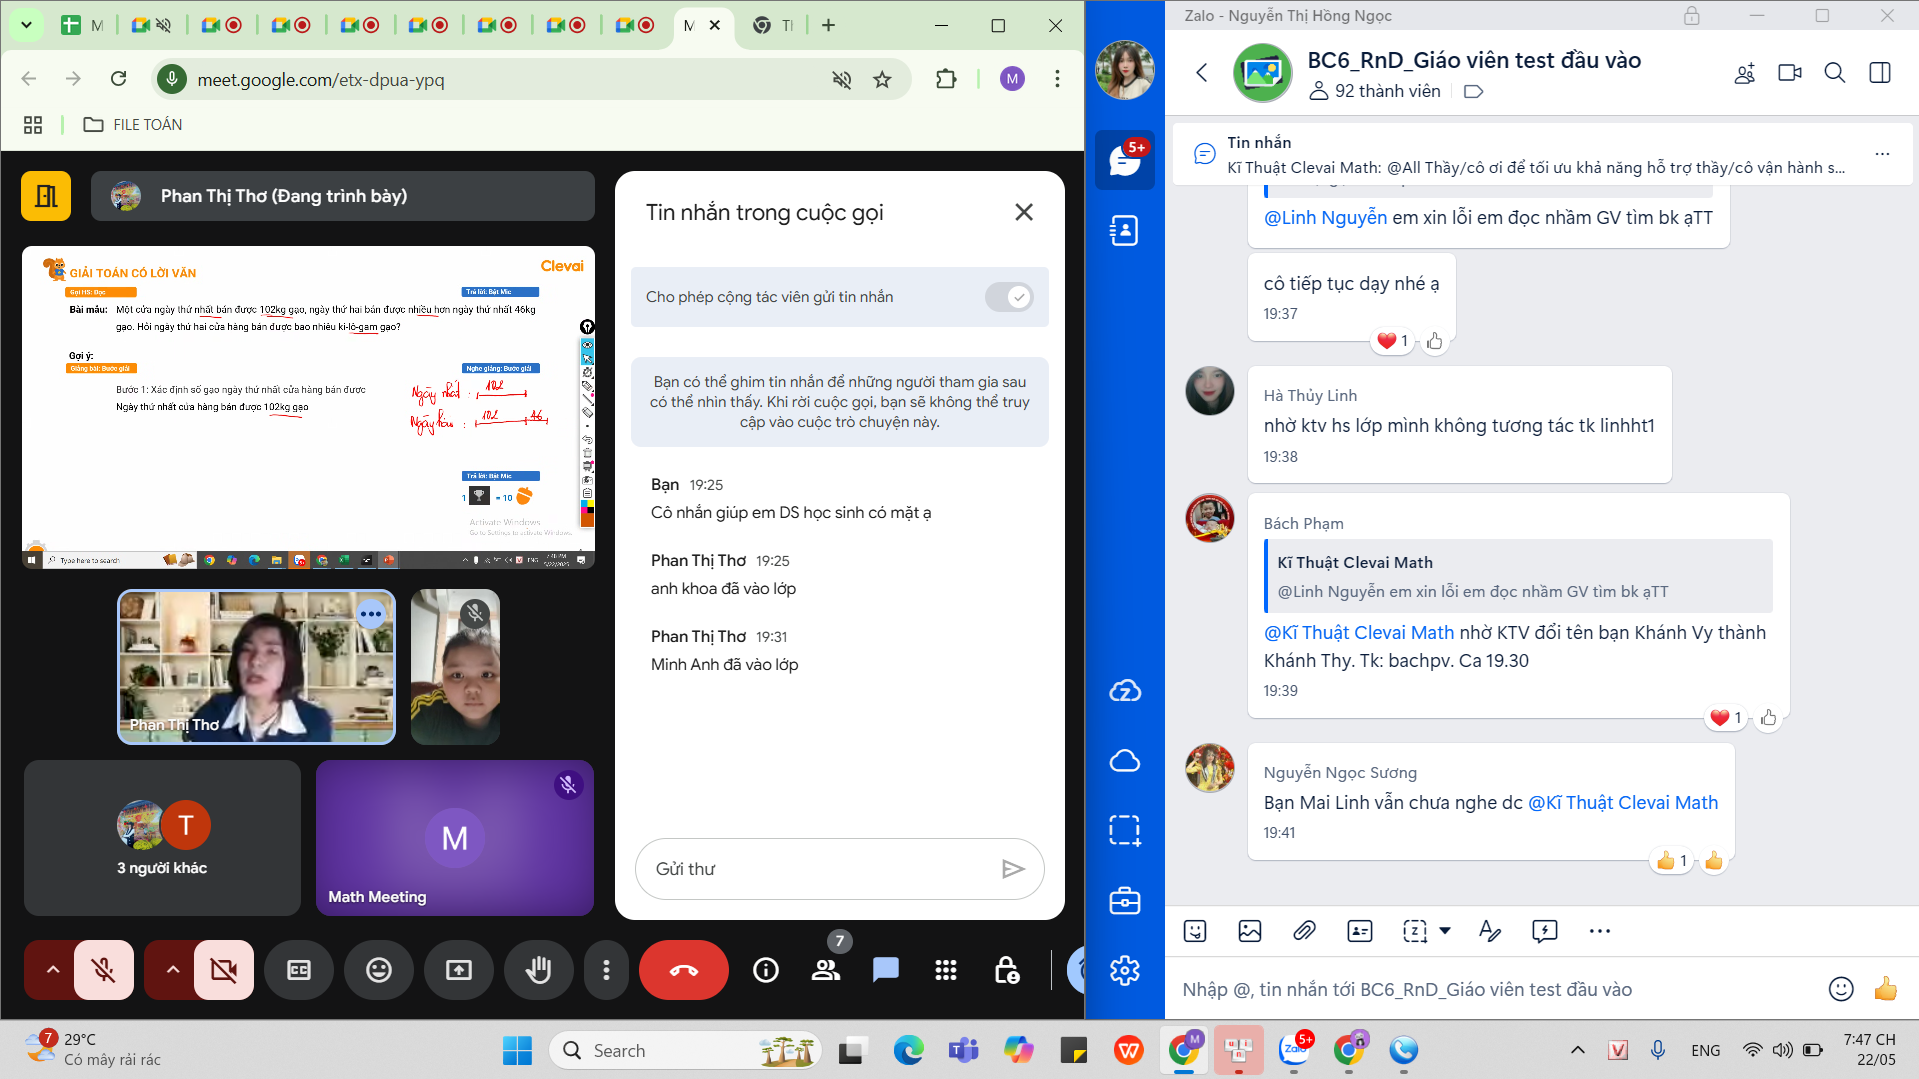The image size is (1919, 1079).
Task: Expand the Zalo screenshot options arrow
Action: [x=1445, y=931]
